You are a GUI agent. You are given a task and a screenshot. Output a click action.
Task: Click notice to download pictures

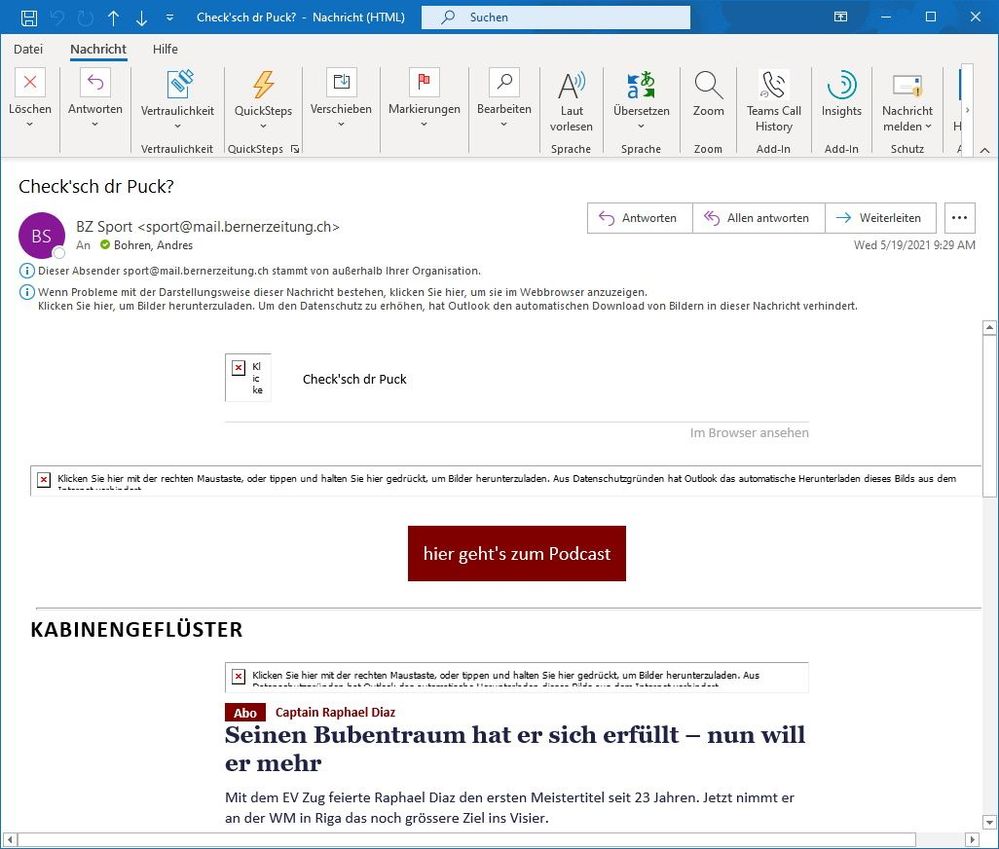point(447,306)
